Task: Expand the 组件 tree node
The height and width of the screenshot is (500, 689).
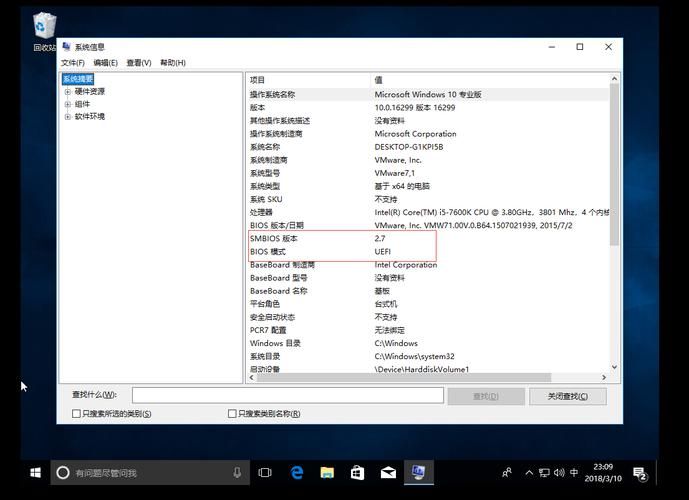Action: coord(68,104)
